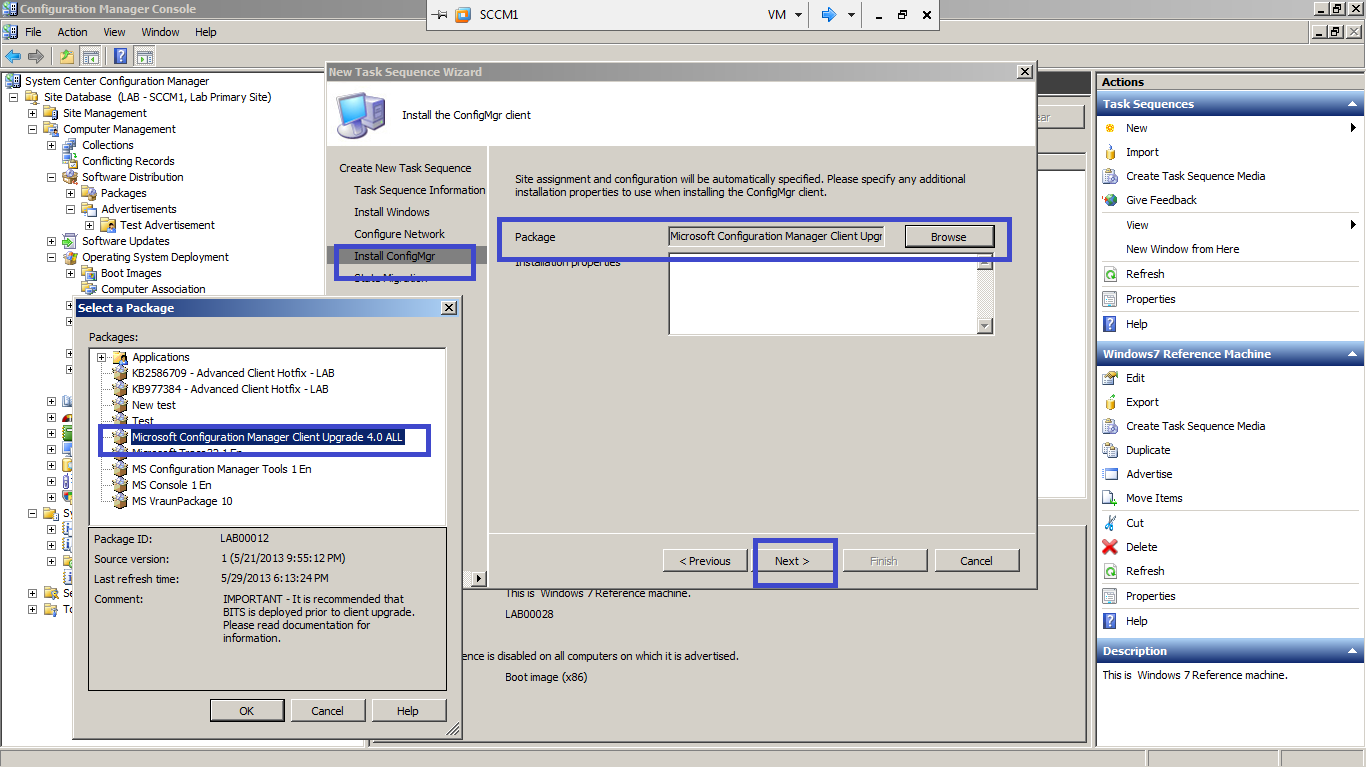Screen dimensions: 1366x768
Task: Open the Window menu
Action: click(160, 31)
